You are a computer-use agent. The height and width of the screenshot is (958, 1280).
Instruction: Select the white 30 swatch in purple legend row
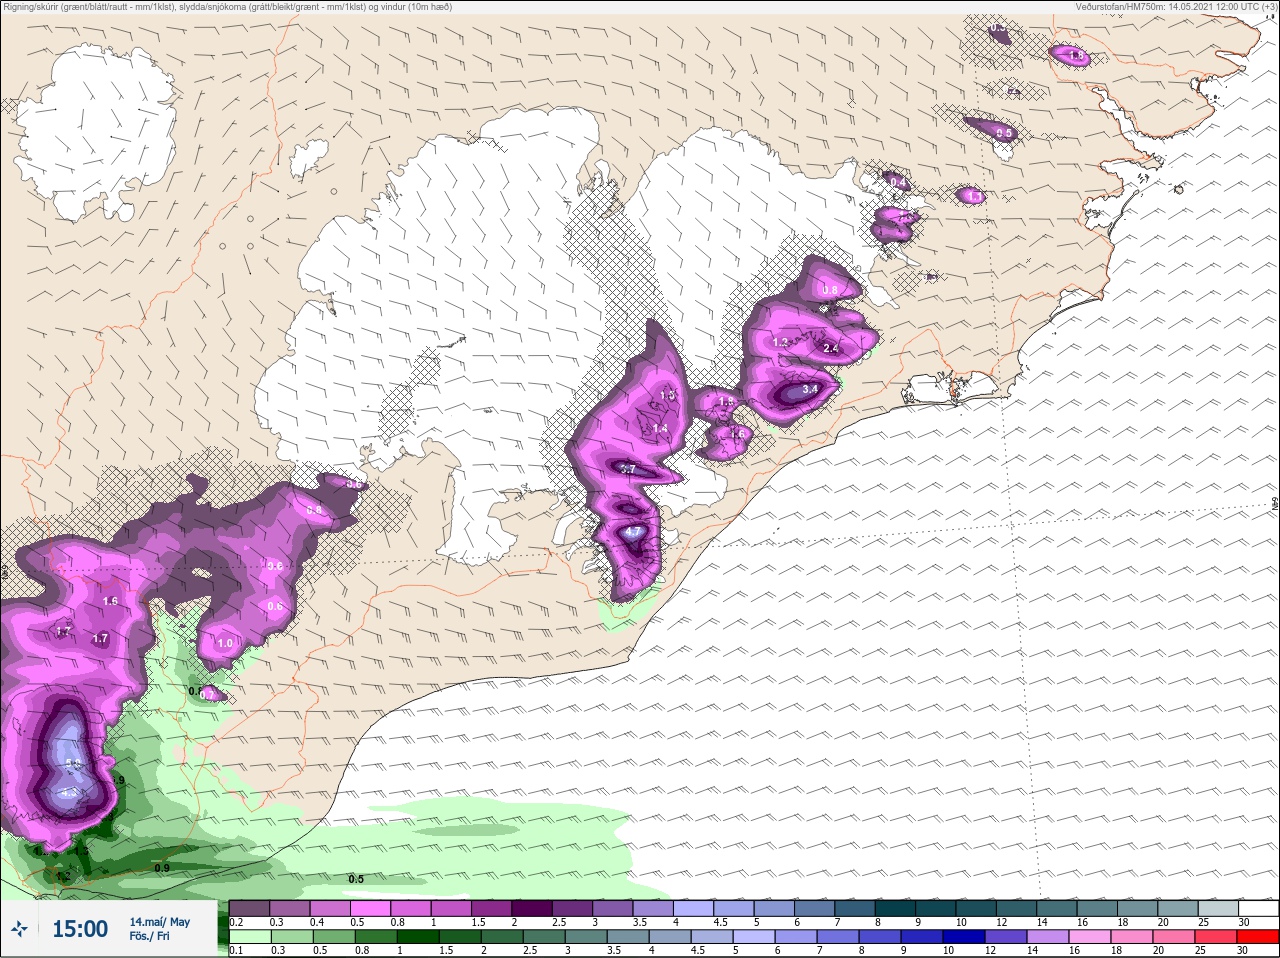[x=1258, y=908]
